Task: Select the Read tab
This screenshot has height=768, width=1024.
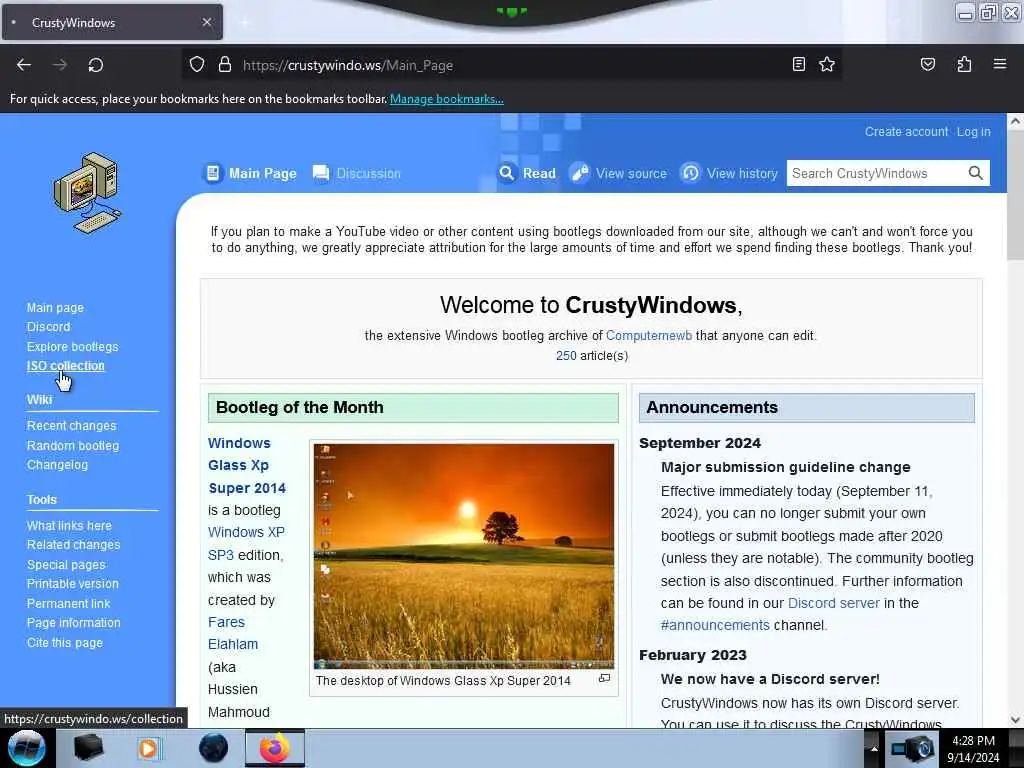Action: pos(527,173)
